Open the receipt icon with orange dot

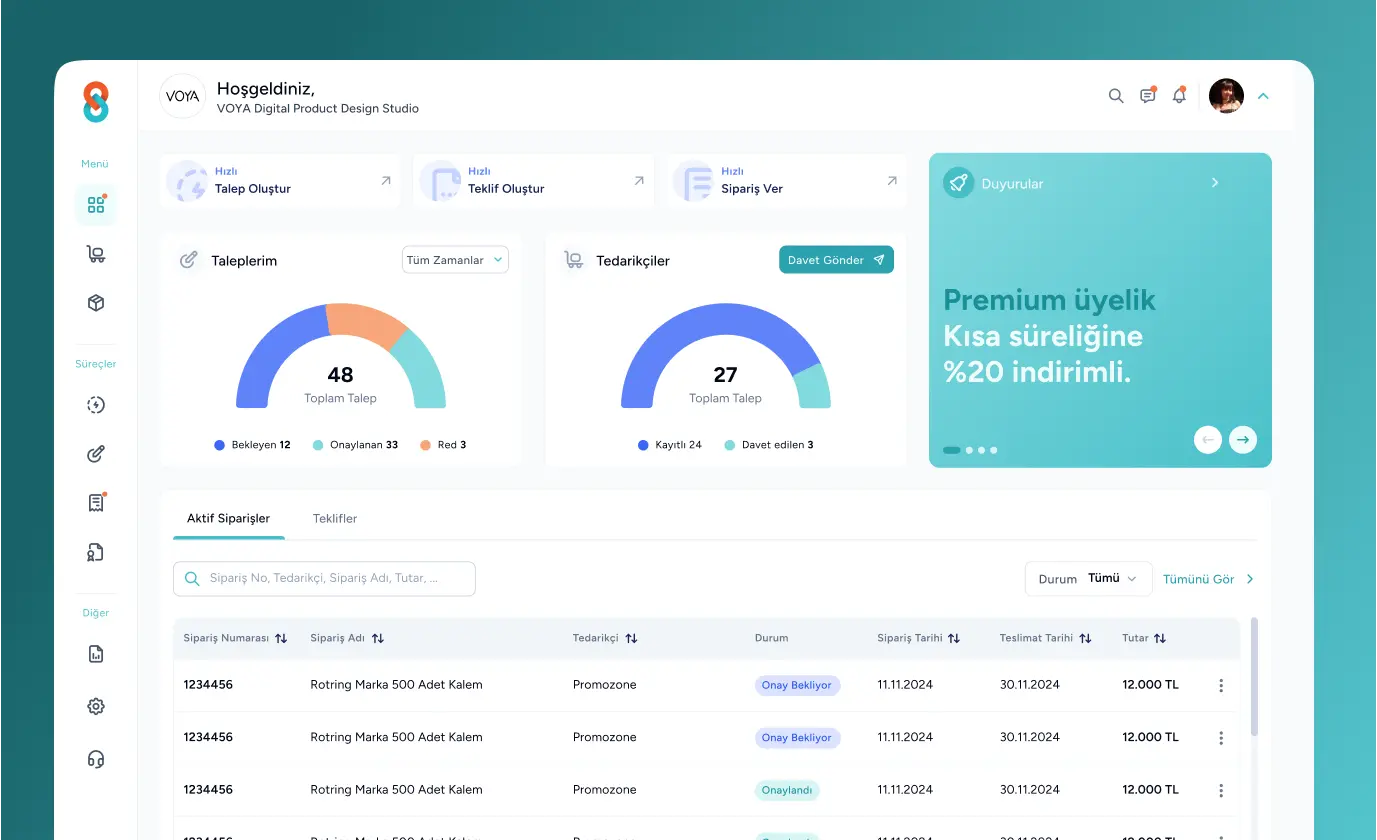(x=96, y=503)
